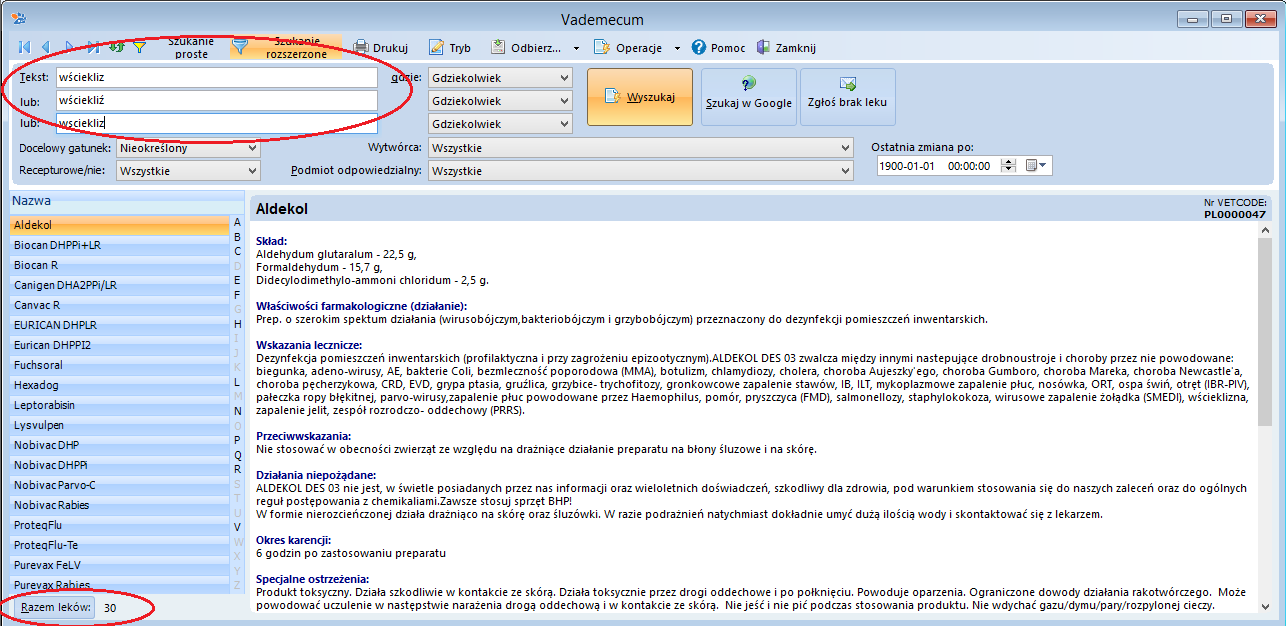Click the Wyszukaj search button
Screen dimensions: 1286x626
[x=640, y=97]
